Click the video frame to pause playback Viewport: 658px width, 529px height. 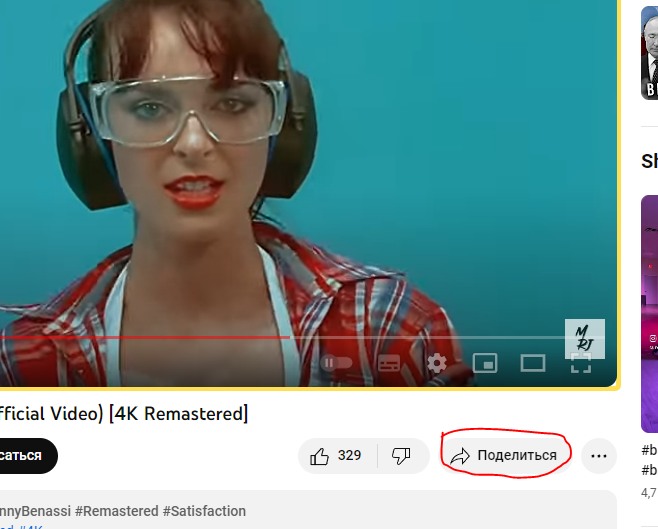coord(308,168)
